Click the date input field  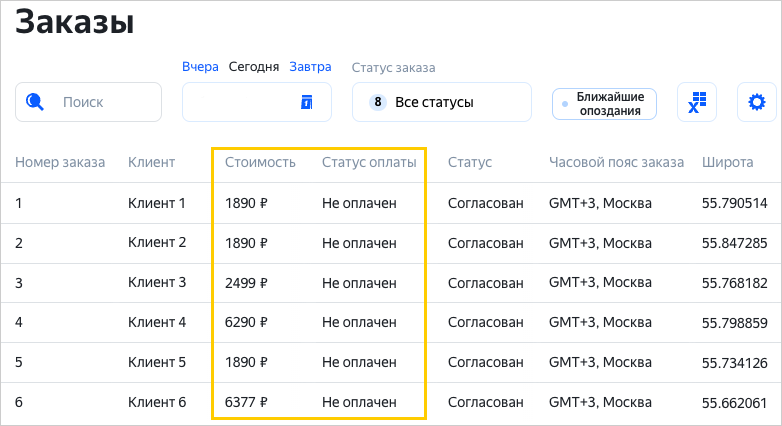click(240, 102)
